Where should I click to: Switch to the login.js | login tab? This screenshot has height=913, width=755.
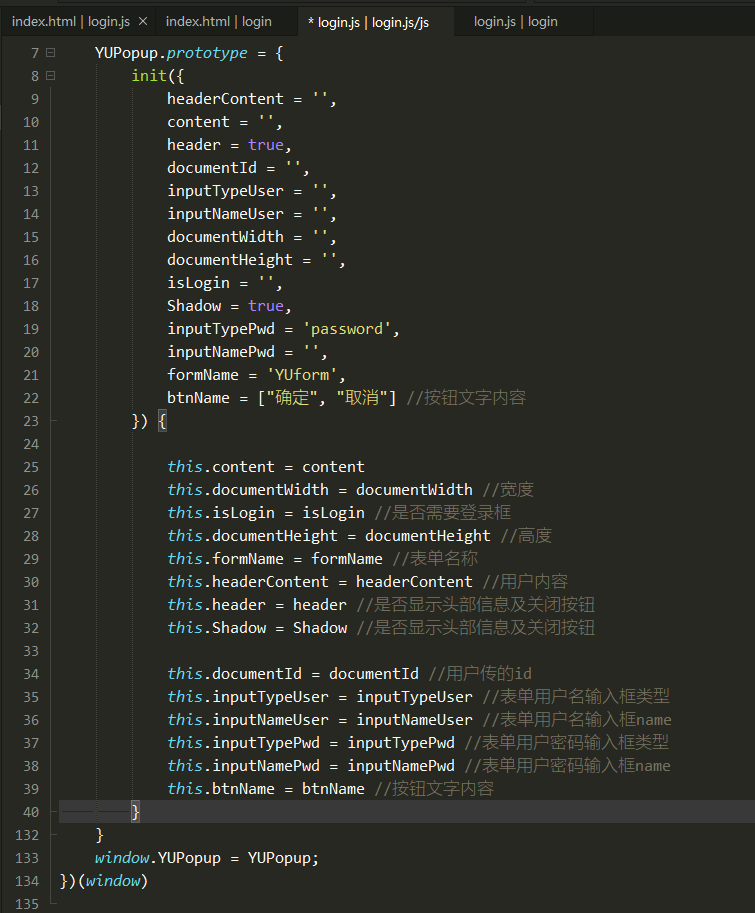point(516,22)
